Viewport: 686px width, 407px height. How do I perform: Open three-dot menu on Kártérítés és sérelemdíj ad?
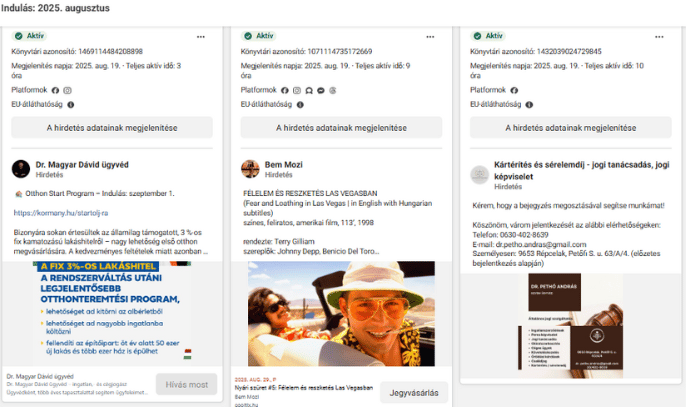660,36
